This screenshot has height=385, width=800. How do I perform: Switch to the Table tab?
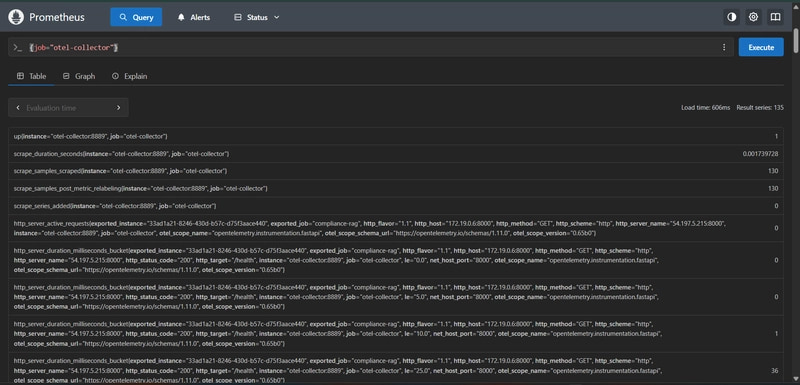[x=32, y=76]
